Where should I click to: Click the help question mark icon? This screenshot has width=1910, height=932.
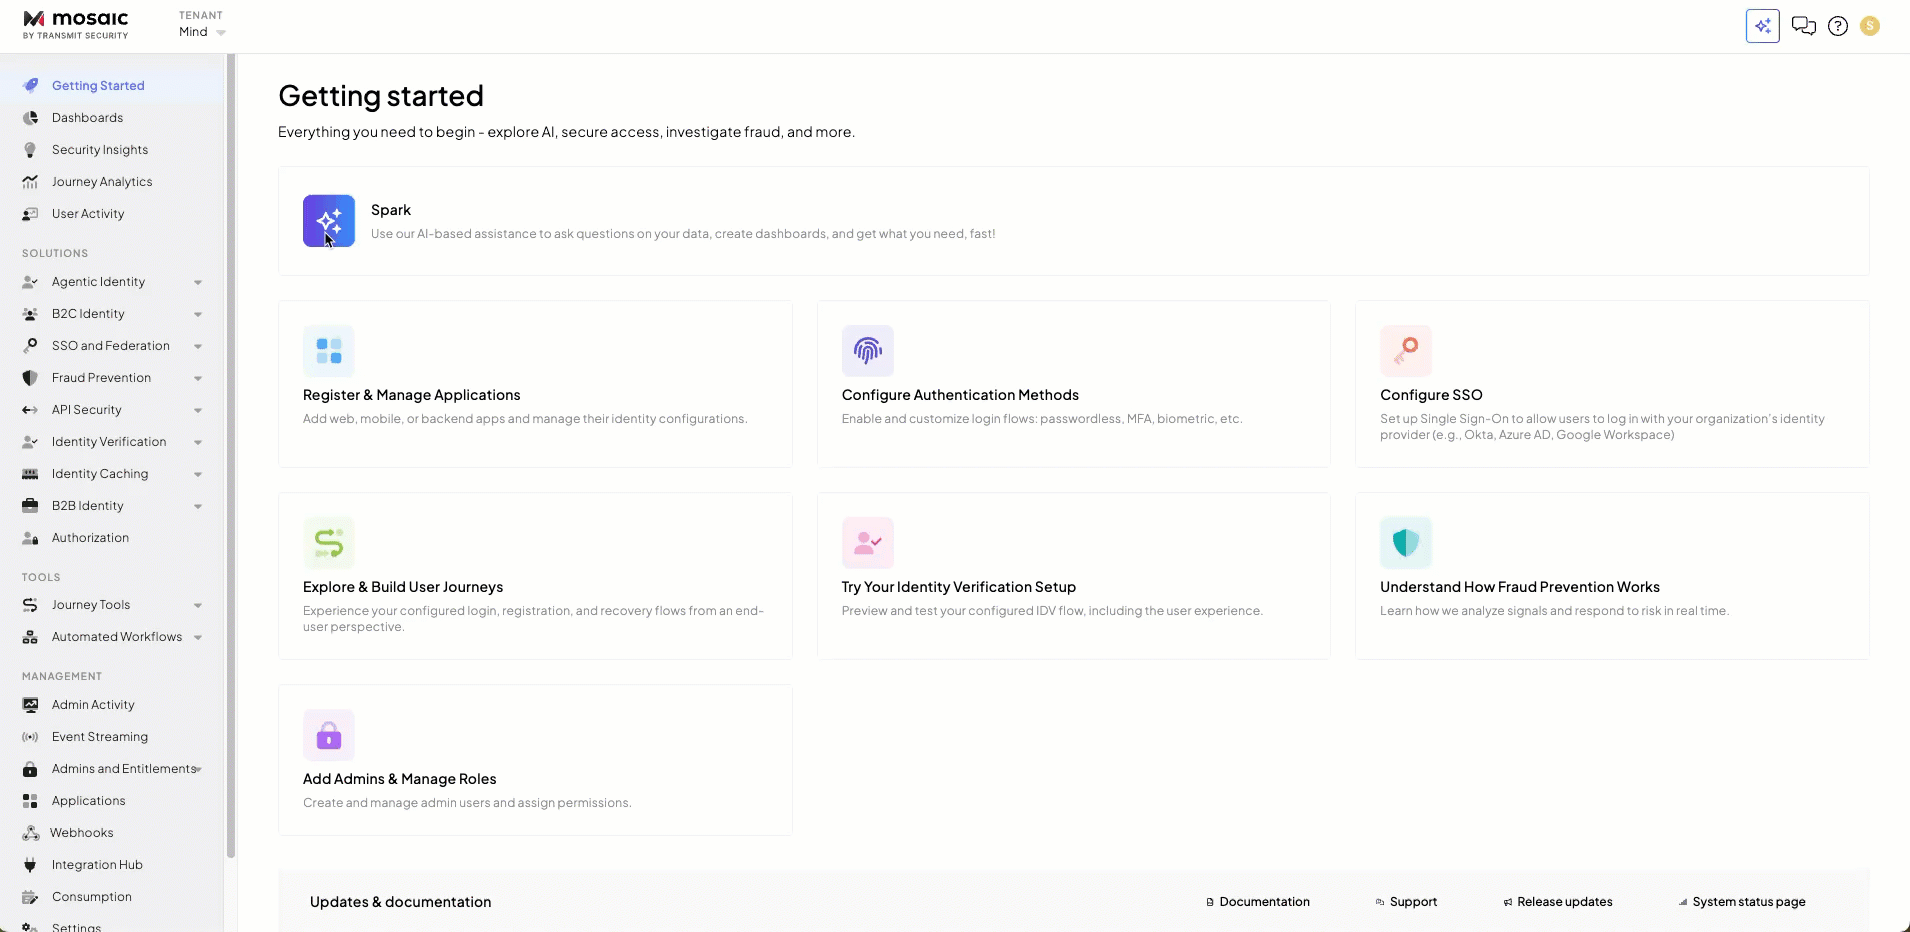[x=1837, y=26]
